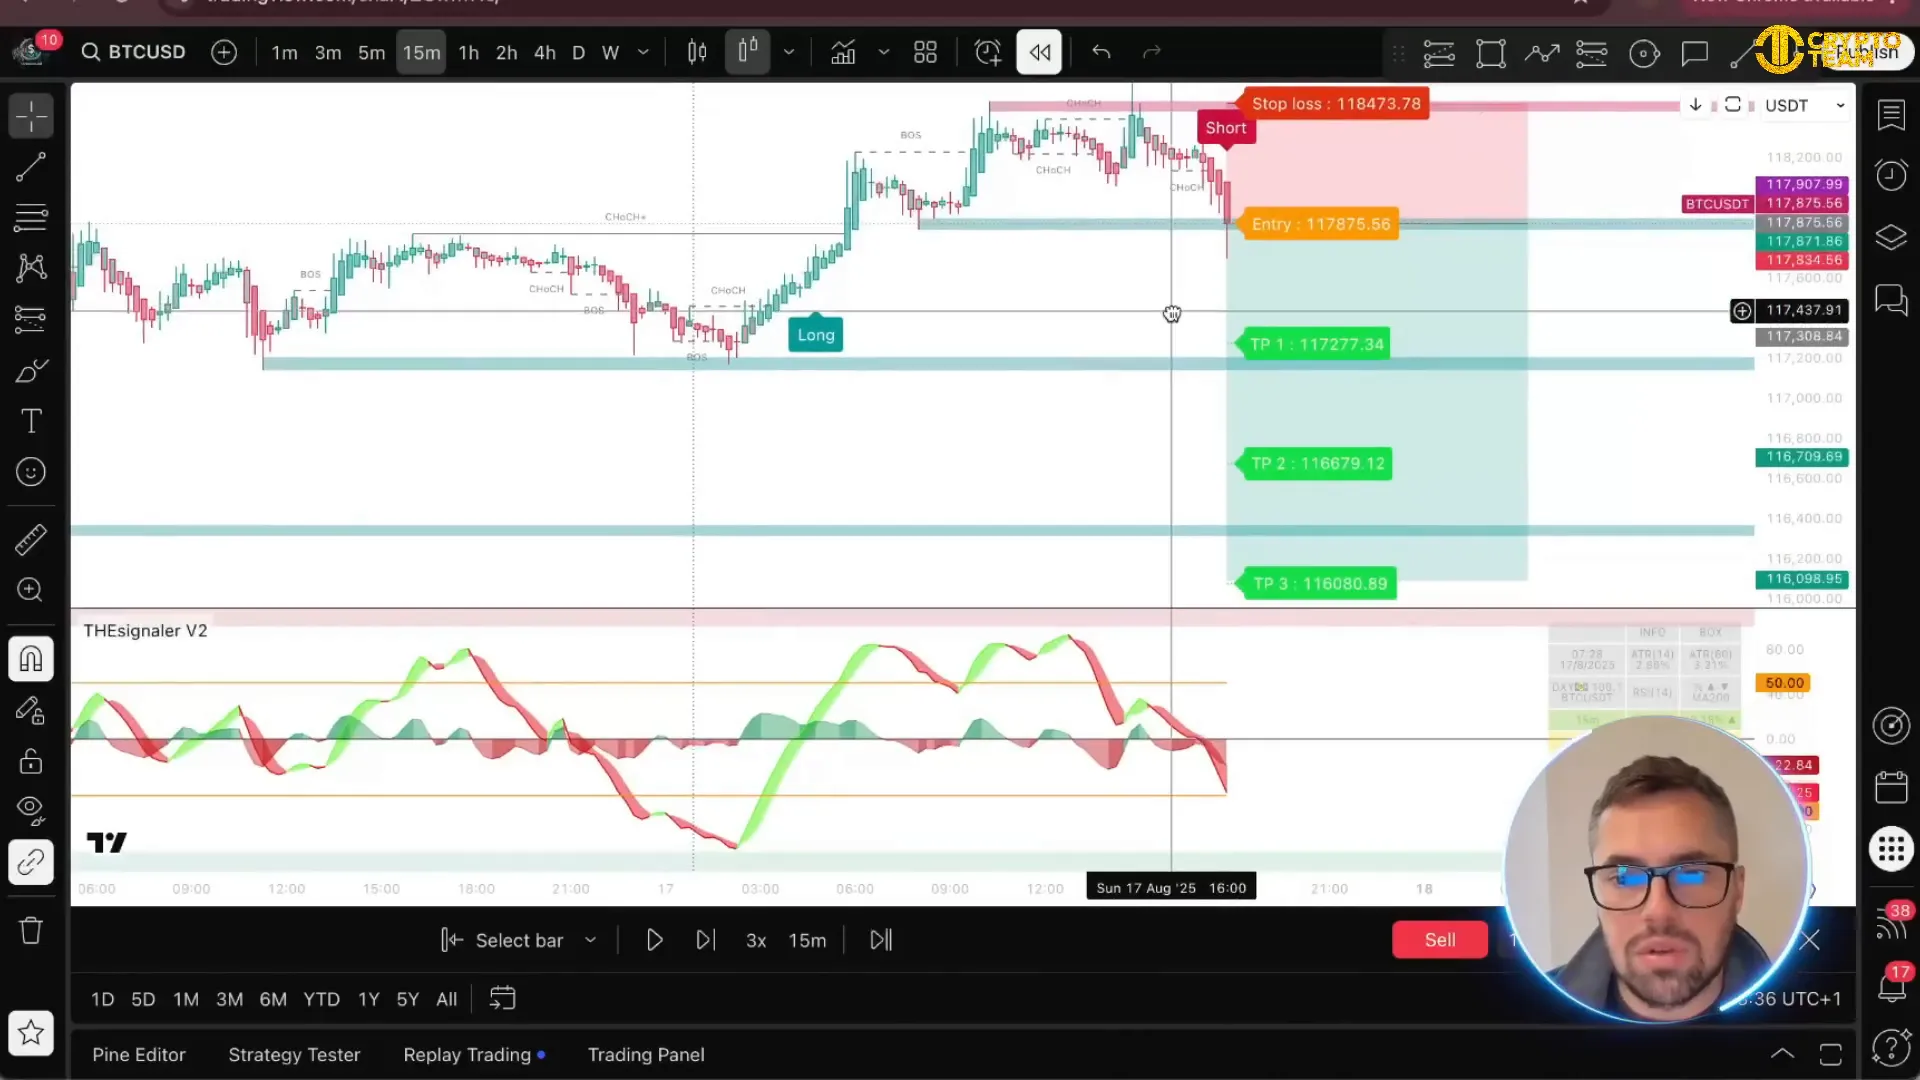Jump replay to real-time

point(881,940)
